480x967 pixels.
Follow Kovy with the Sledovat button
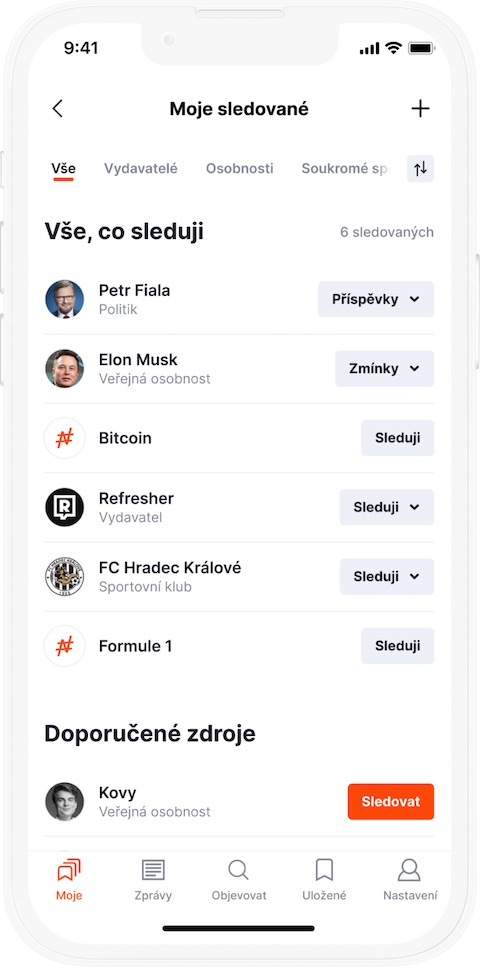coord(391,802)
